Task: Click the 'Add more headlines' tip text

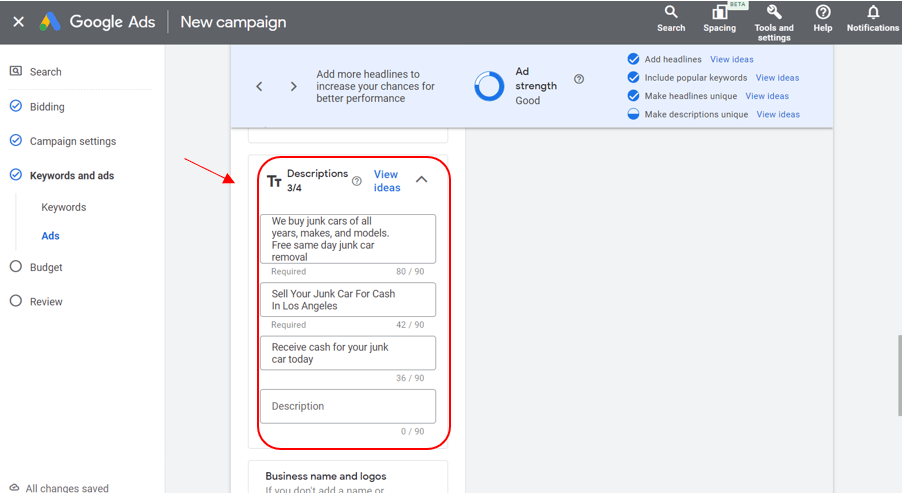Action: [x=375, y=86]
